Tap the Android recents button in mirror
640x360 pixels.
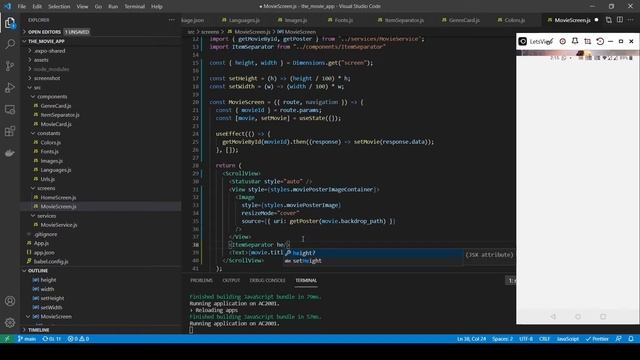[x=603, y=316]
